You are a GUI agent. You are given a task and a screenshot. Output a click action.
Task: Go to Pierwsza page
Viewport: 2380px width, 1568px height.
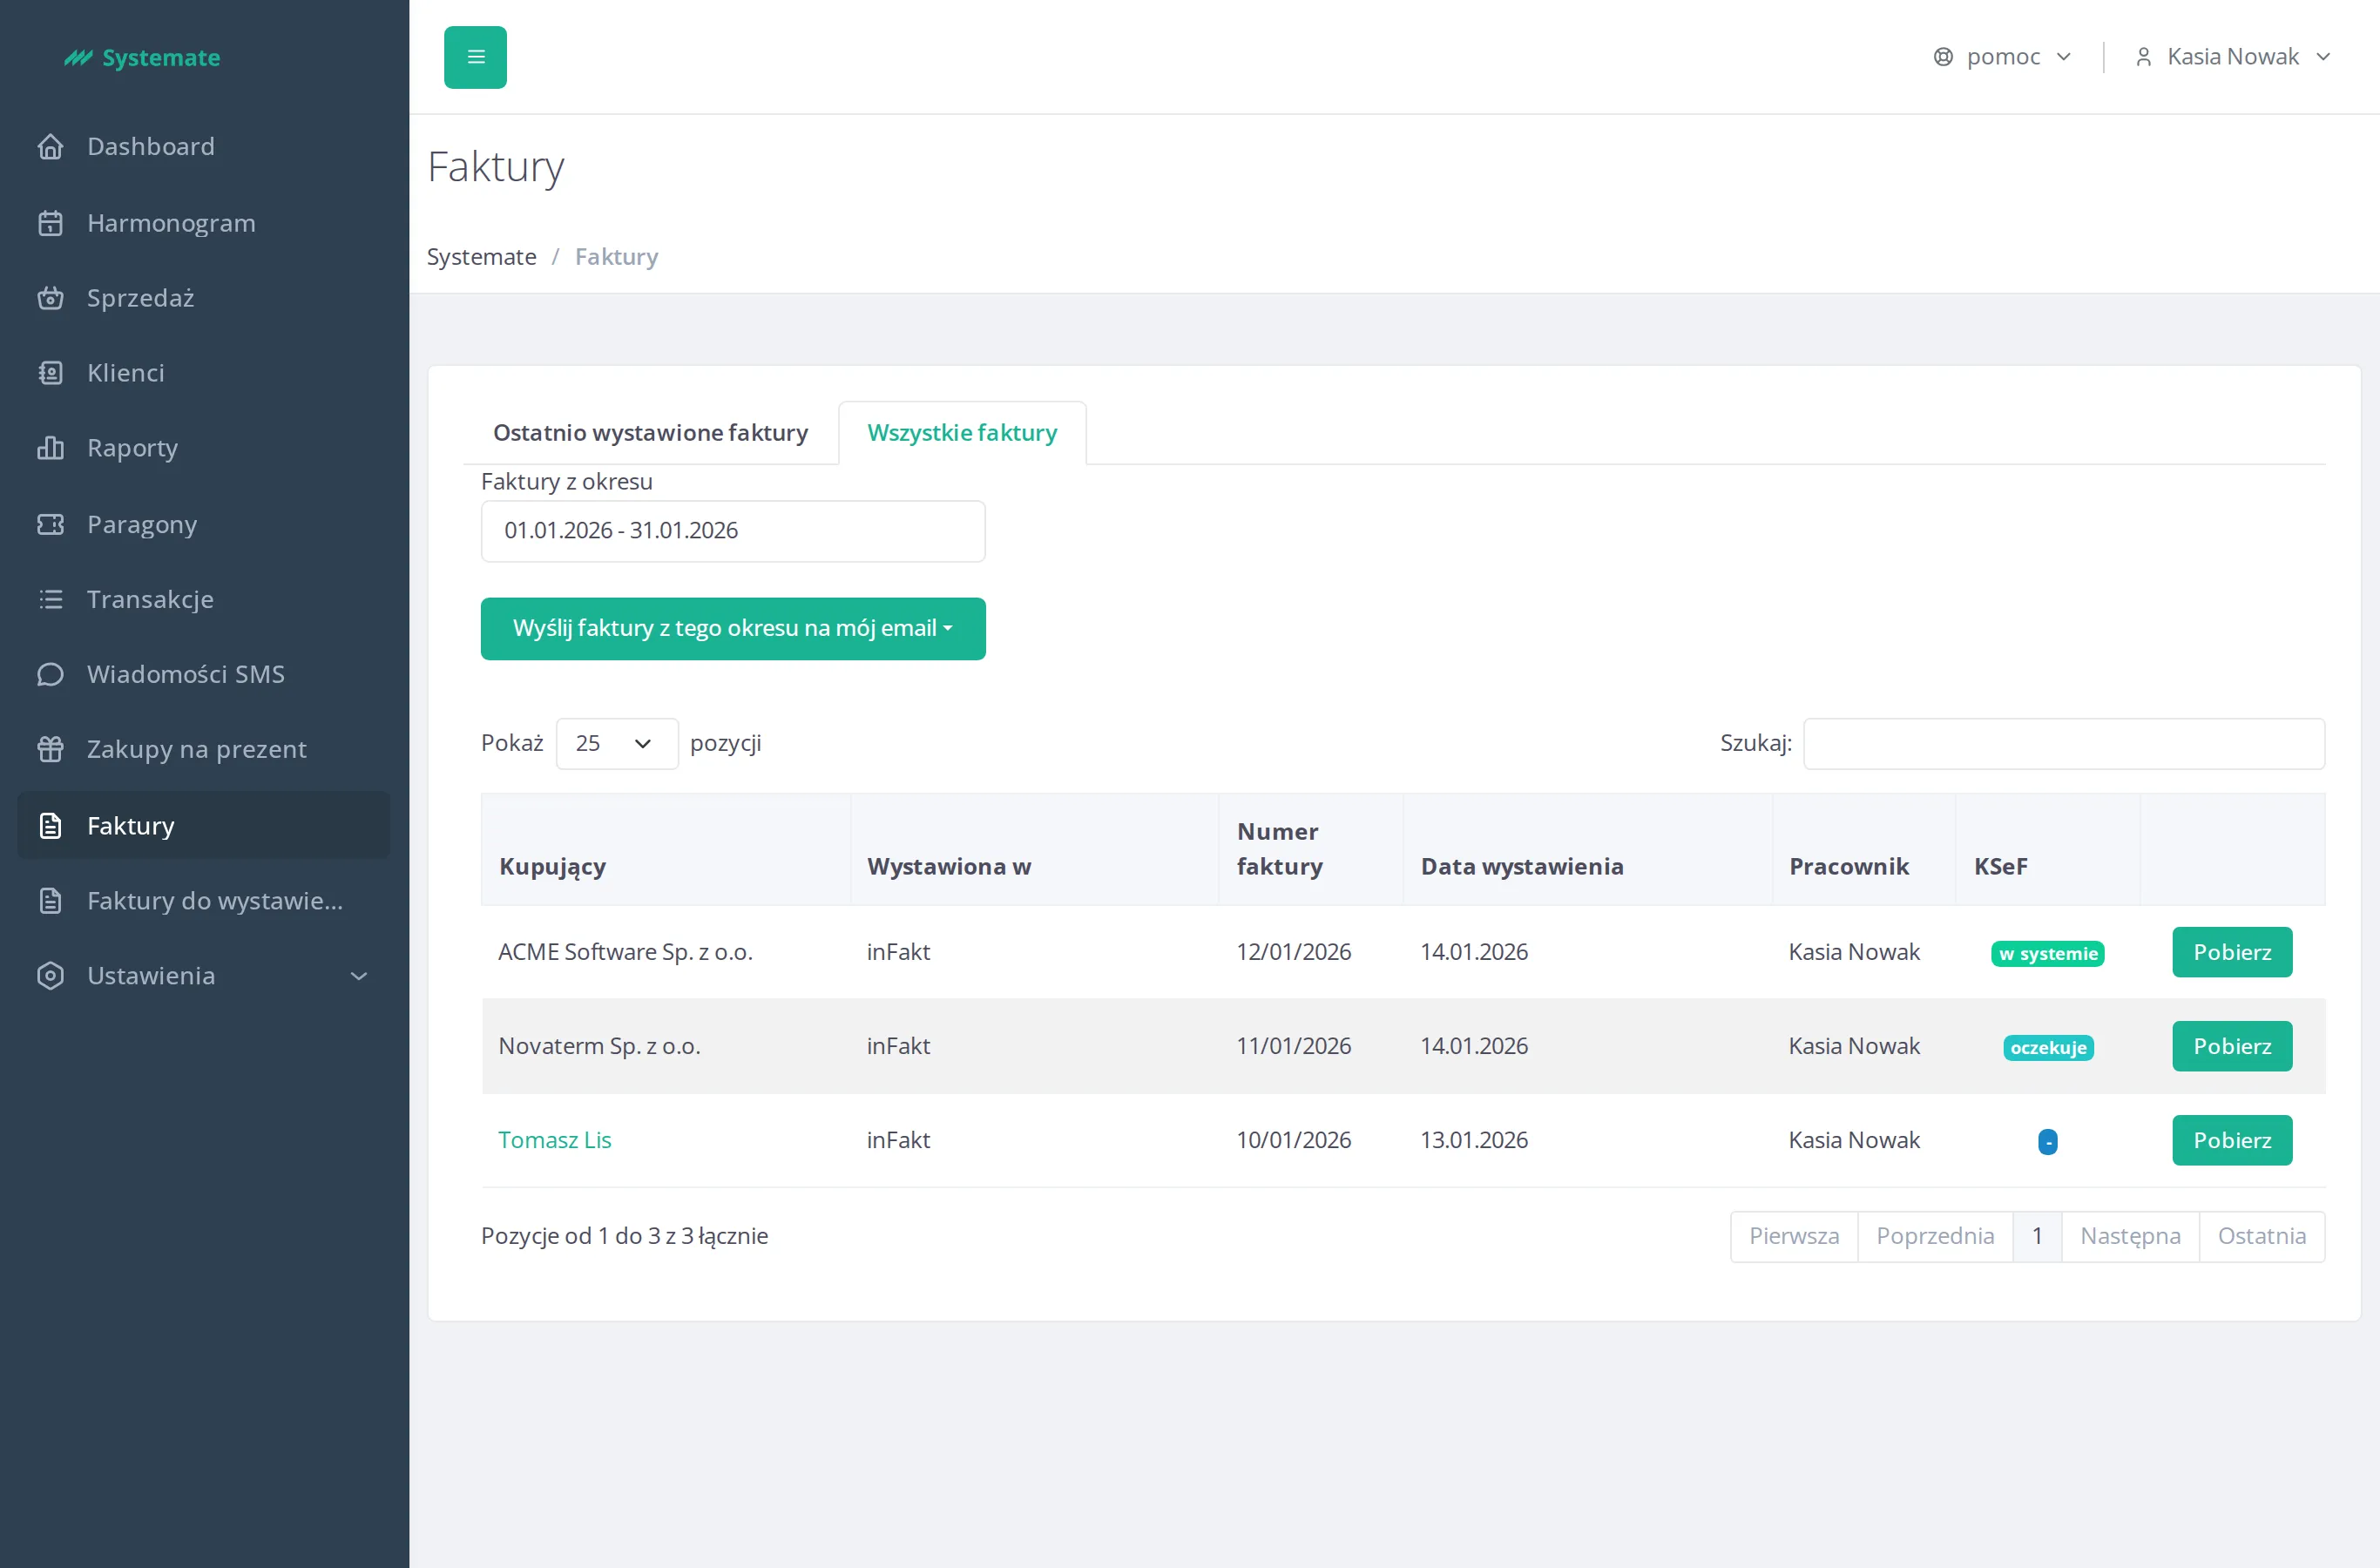tap(1794, 1236)
